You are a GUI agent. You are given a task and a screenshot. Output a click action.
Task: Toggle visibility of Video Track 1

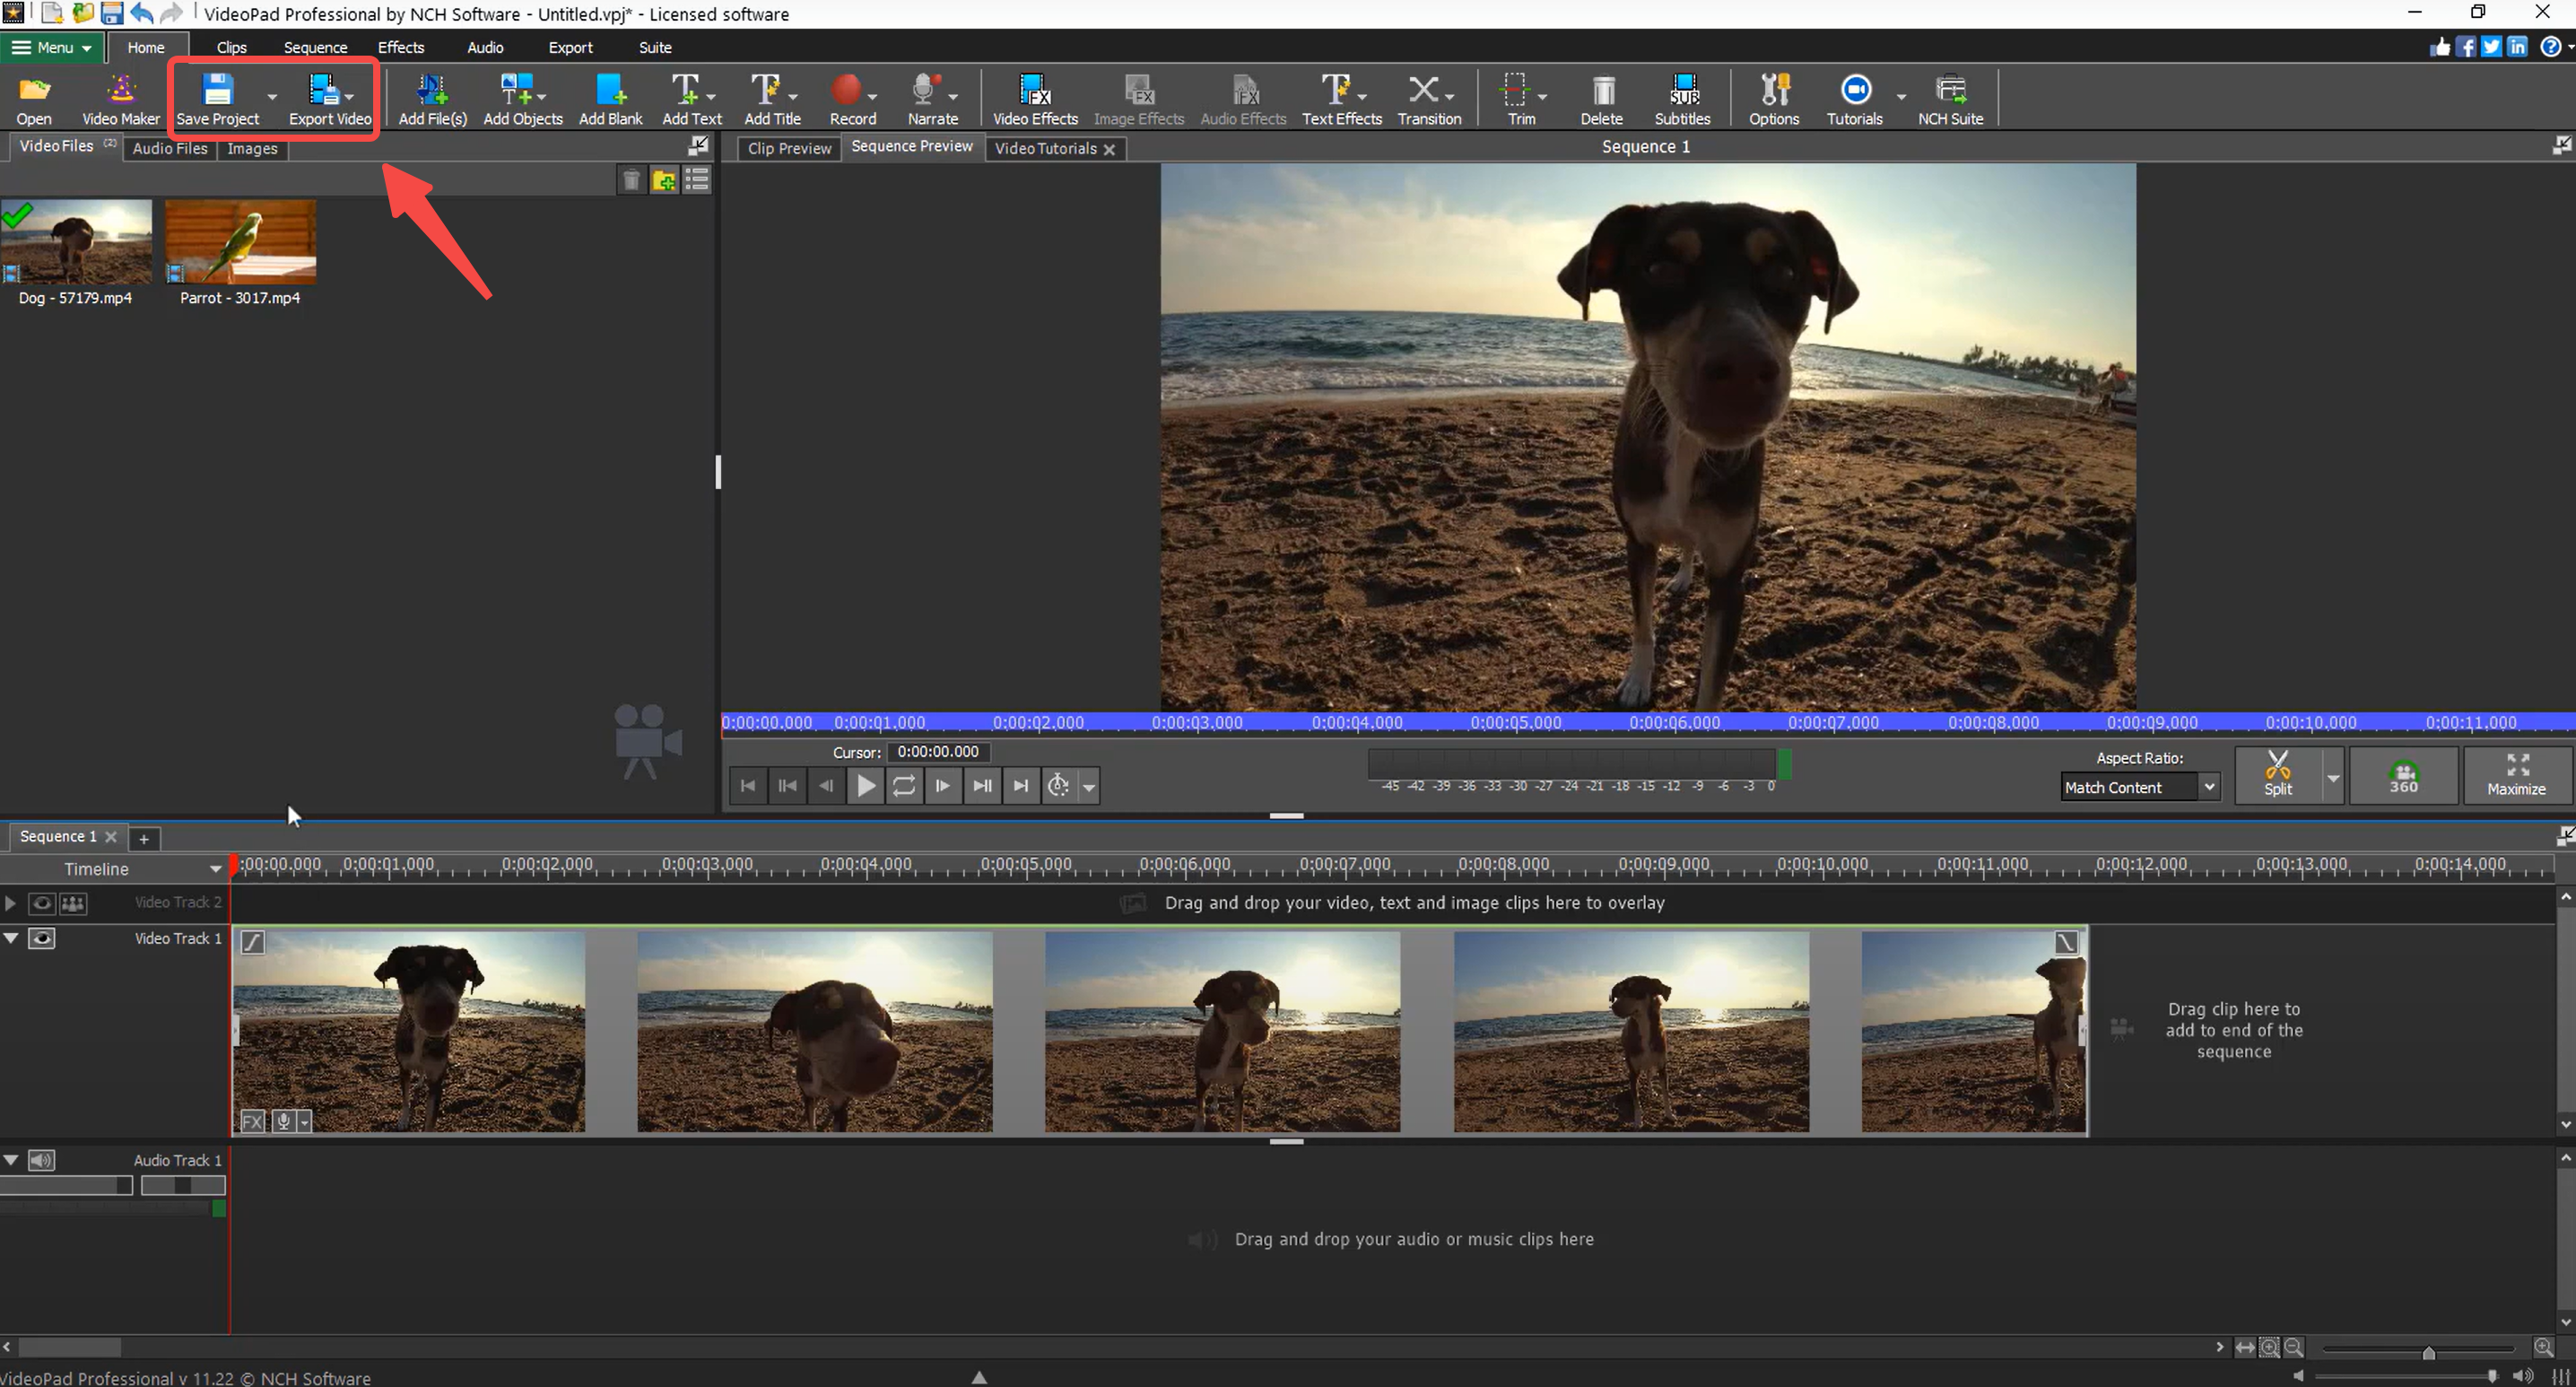coord(42,940)
